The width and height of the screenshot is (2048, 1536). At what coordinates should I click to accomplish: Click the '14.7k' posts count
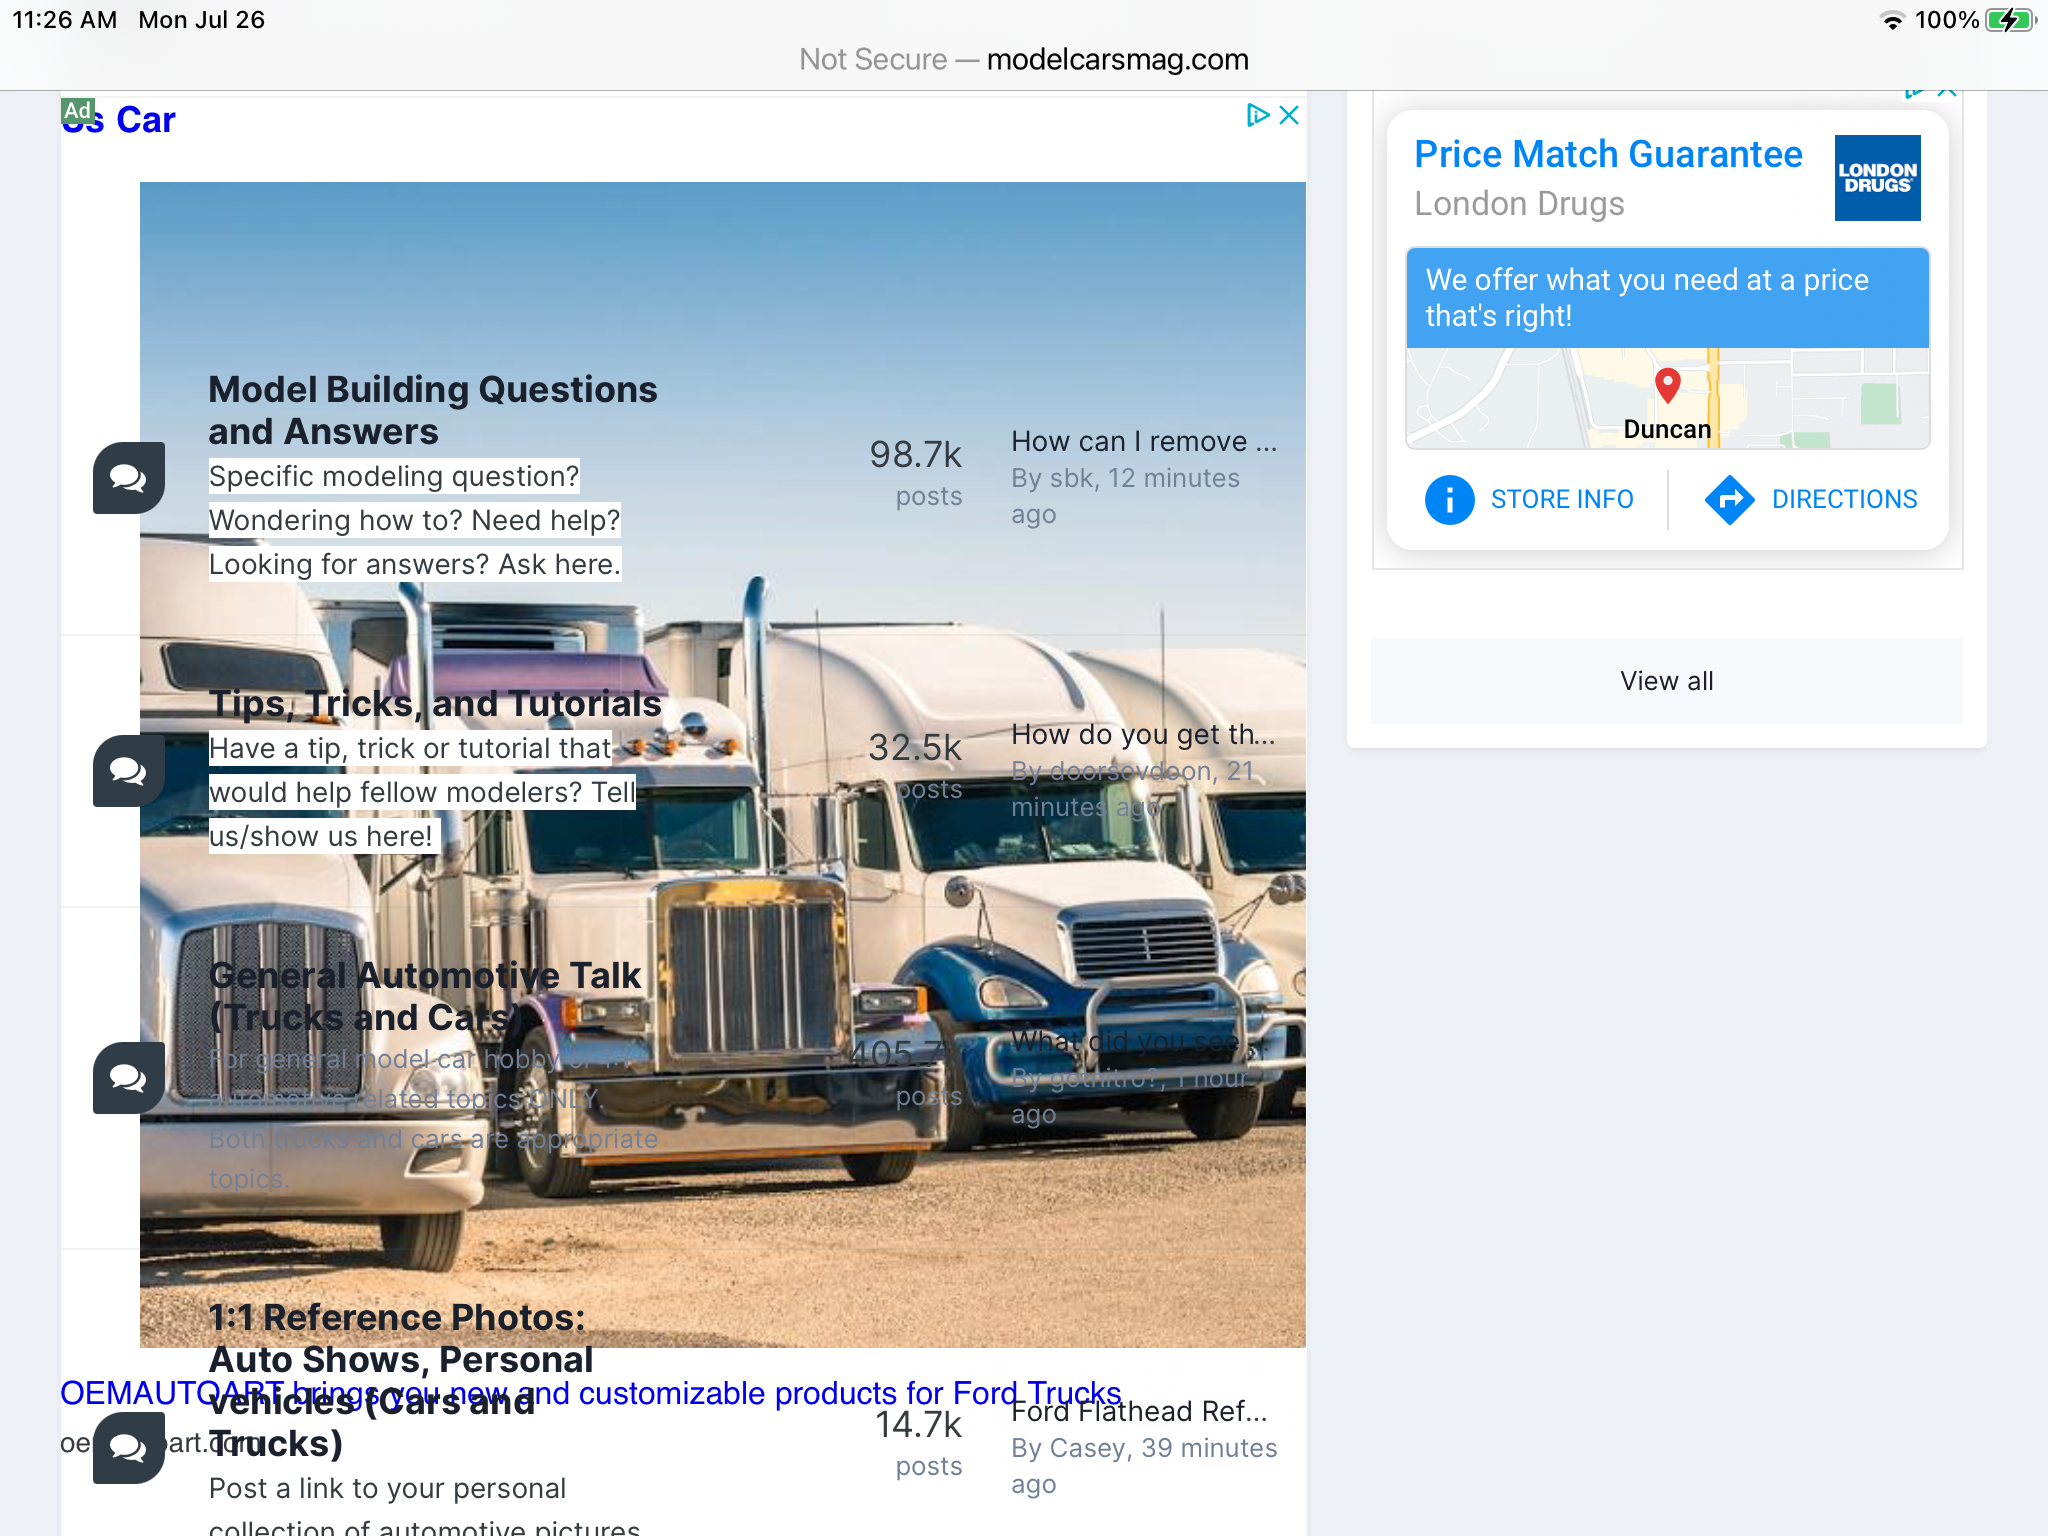[918, 1424]
